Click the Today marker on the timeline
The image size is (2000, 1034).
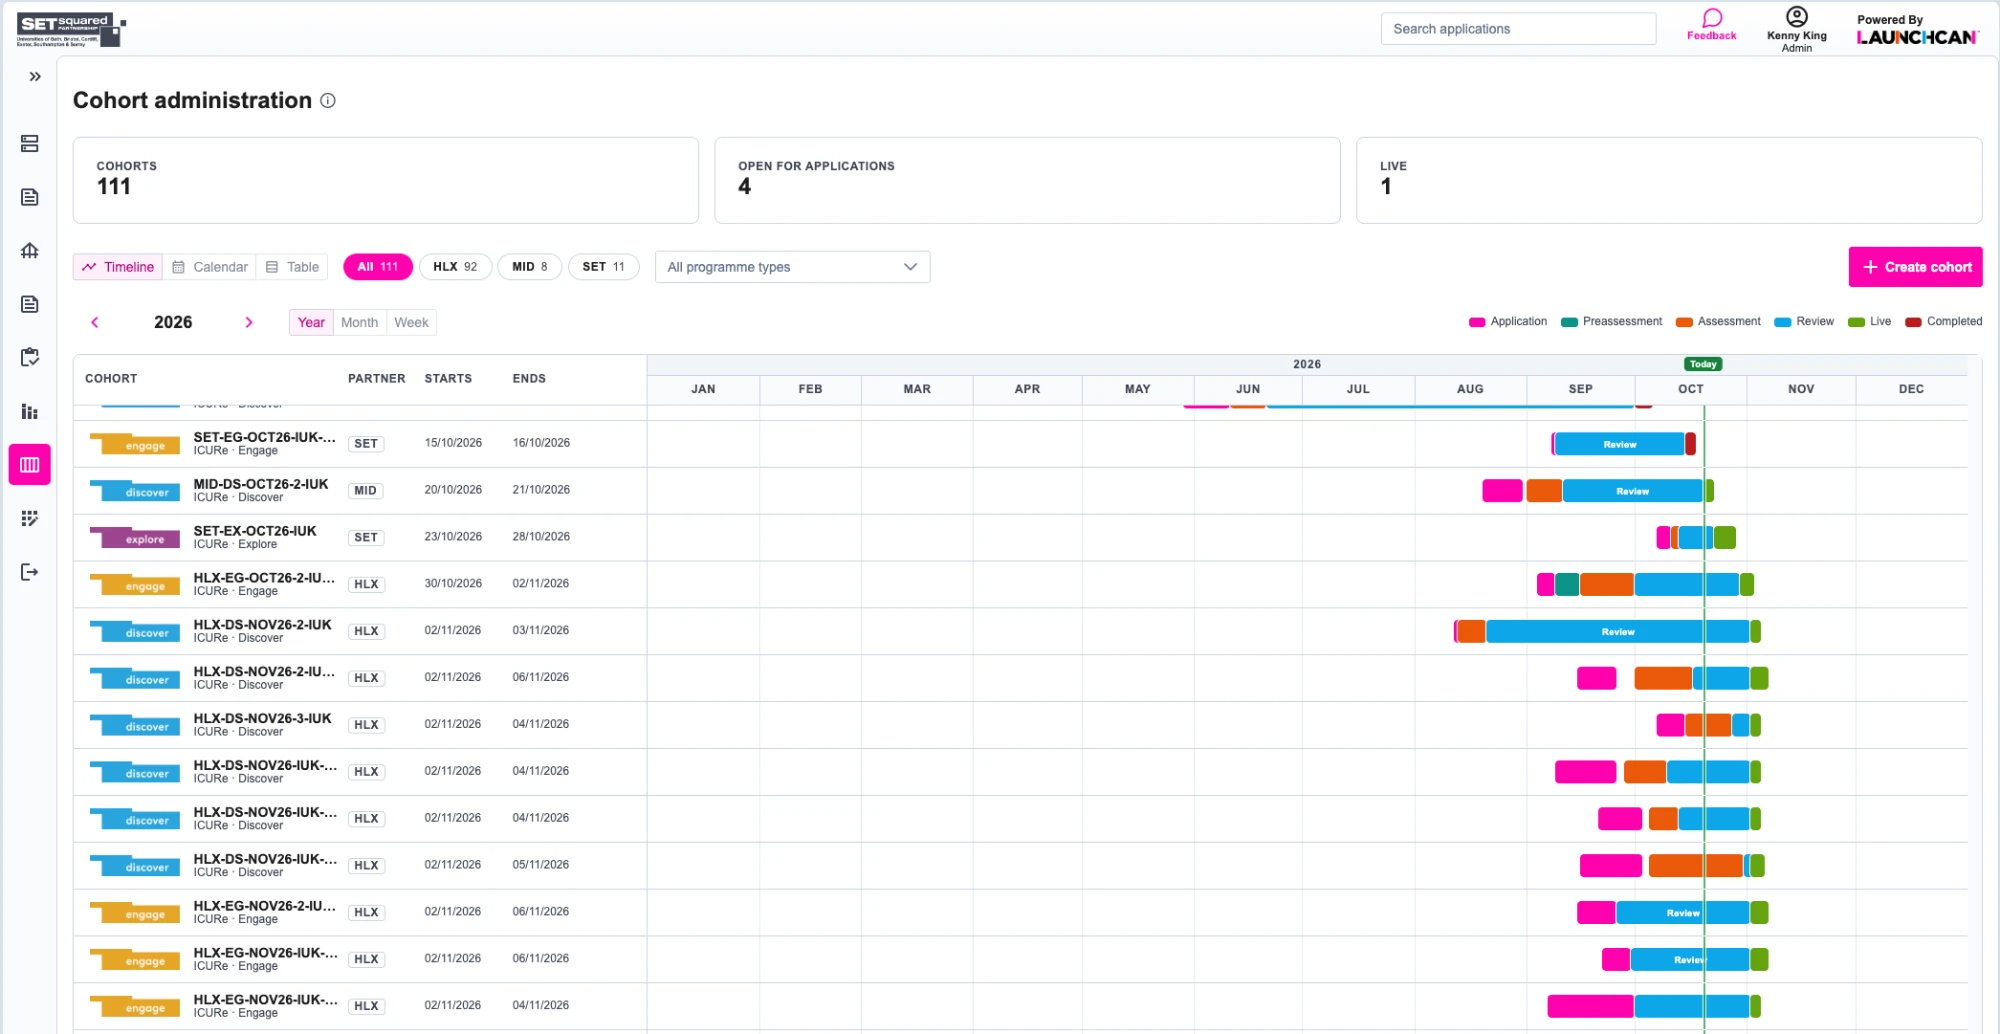1703,364
